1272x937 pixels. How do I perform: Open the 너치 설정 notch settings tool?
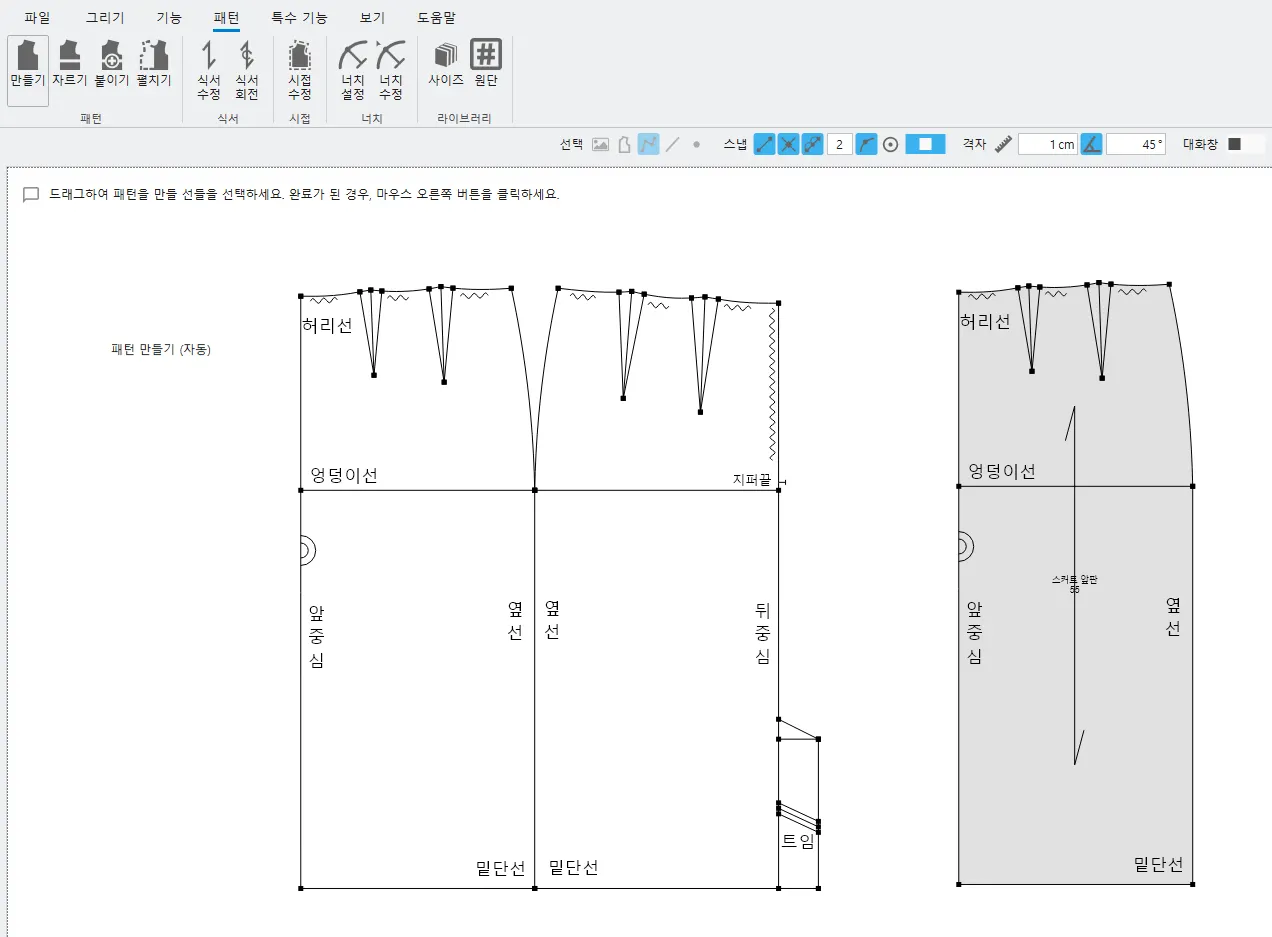[x=352, y=70]
